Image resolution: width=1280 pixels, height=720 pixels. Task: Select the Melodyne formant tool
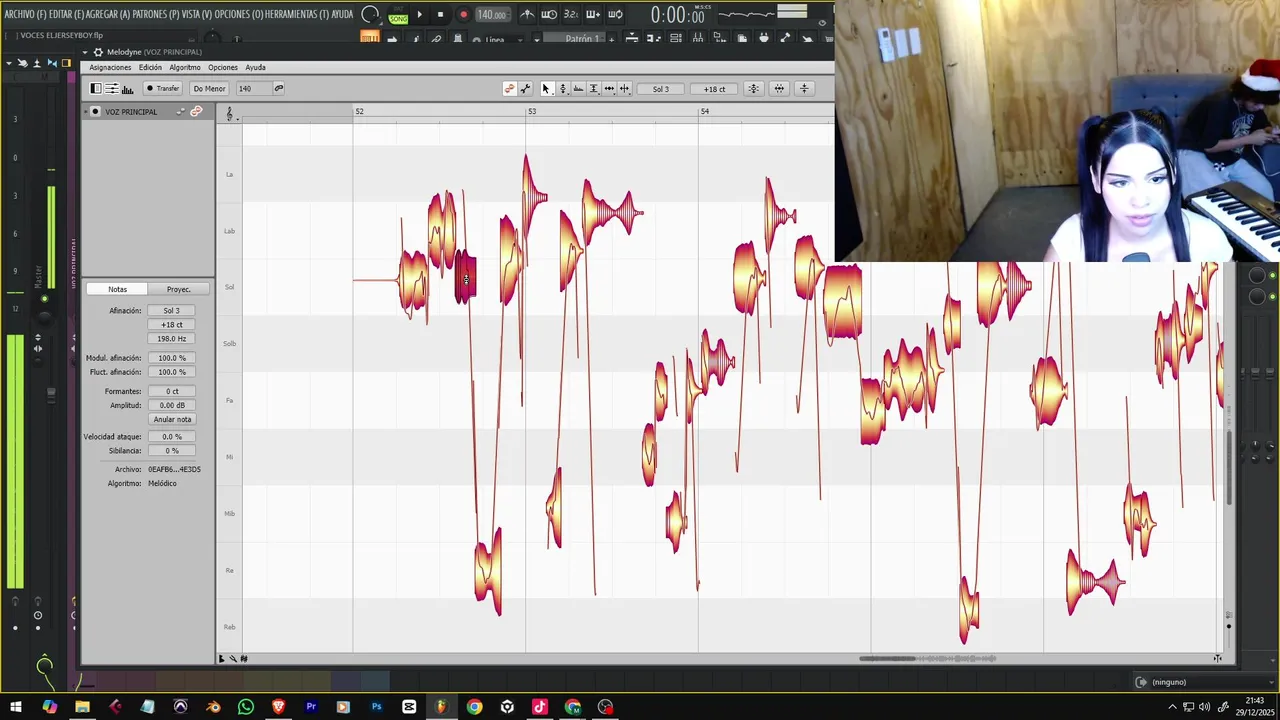pyautogui.click(x=578, y=89)
